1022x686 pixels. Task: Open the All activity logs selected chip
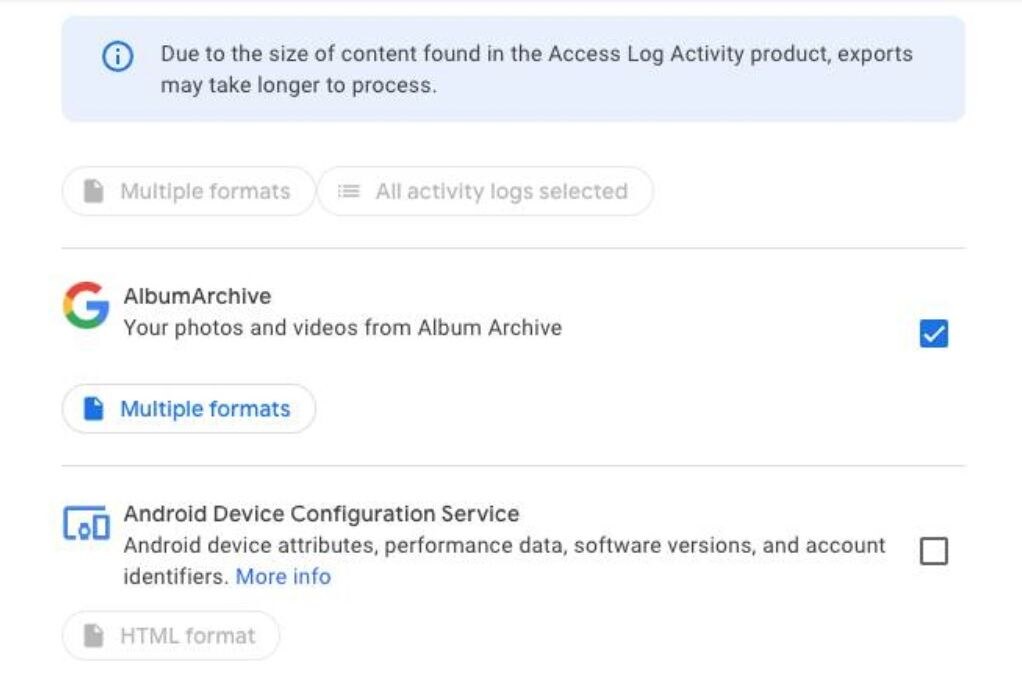coord(486,191)
